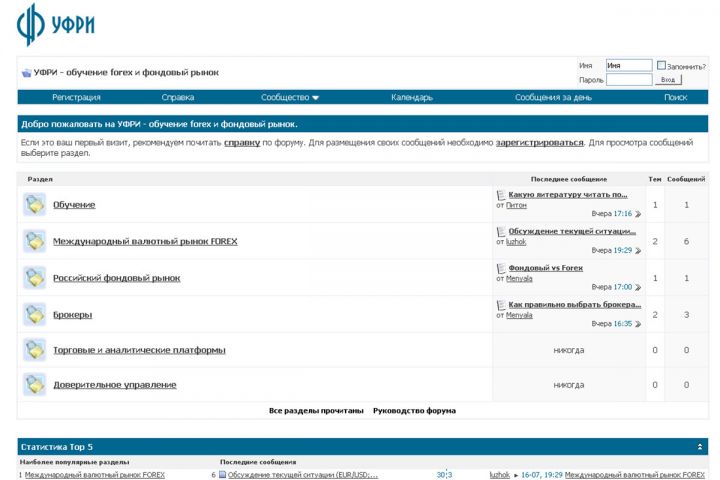Image resolution: width=720 pixels, height=480 pixels.
Task: Click the post icon beside Какую литературу читать
Action: click(x=501, y=195)
